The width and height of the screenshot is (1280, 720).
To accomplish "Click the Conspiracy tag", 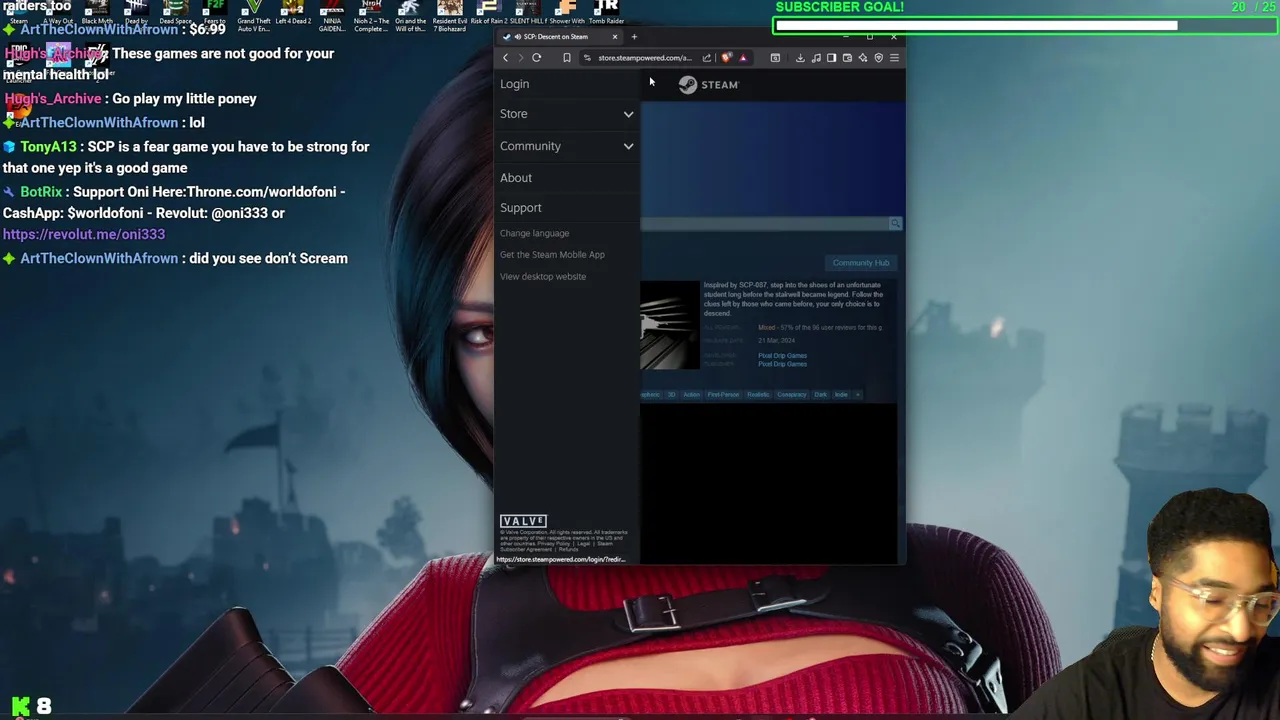I will 791,395.
